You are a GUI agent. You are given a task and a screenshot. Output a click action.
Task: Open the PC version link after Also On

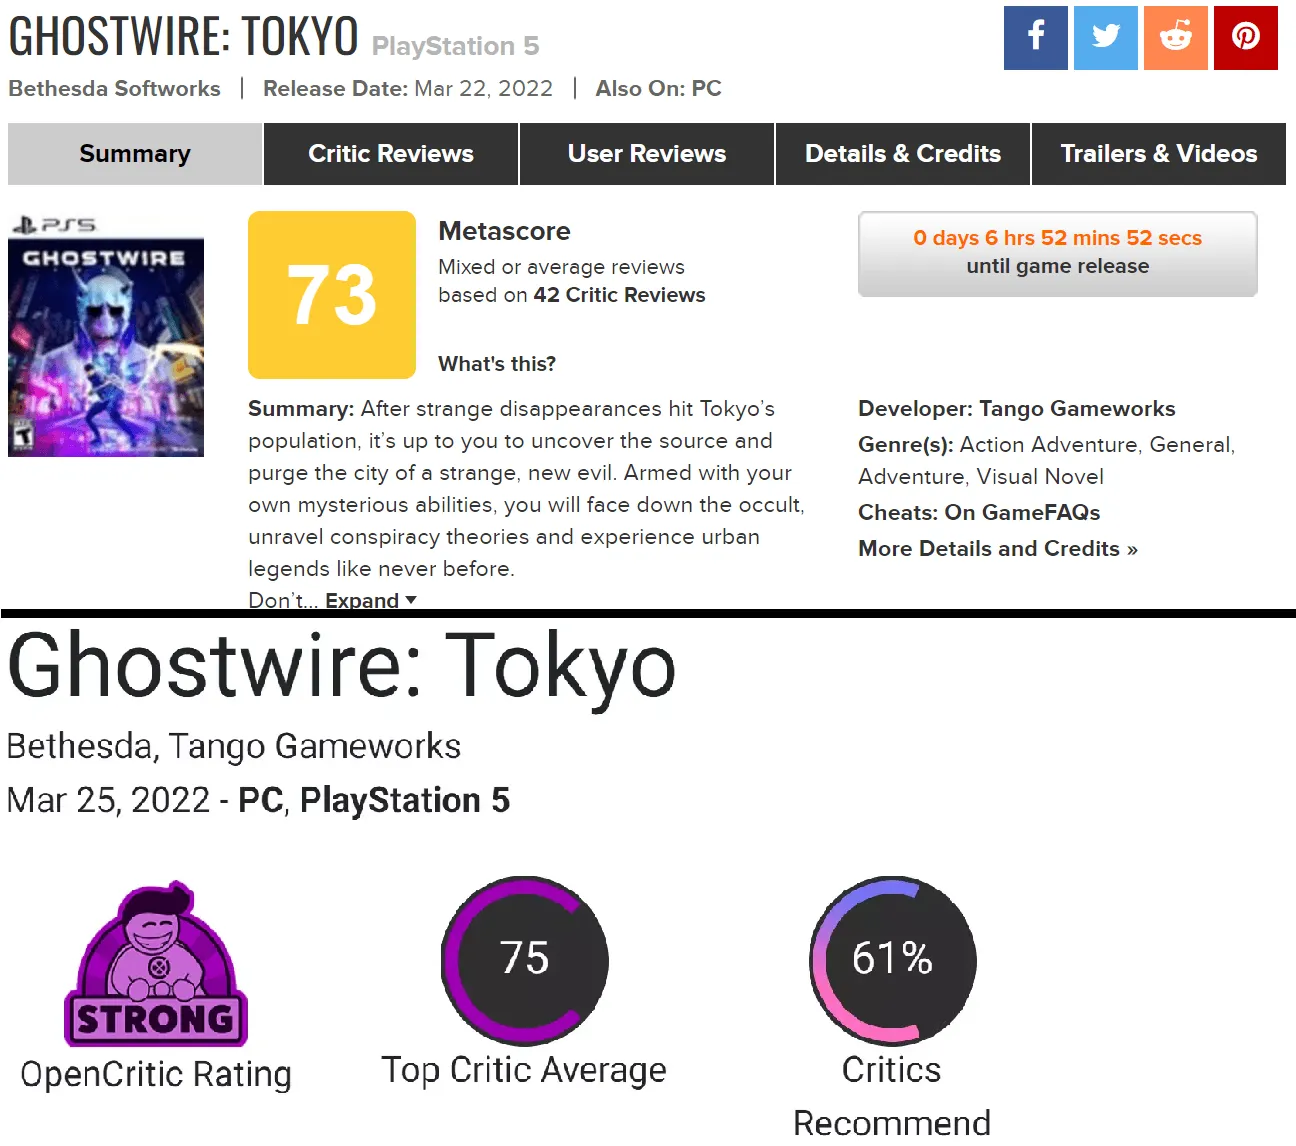706,88
